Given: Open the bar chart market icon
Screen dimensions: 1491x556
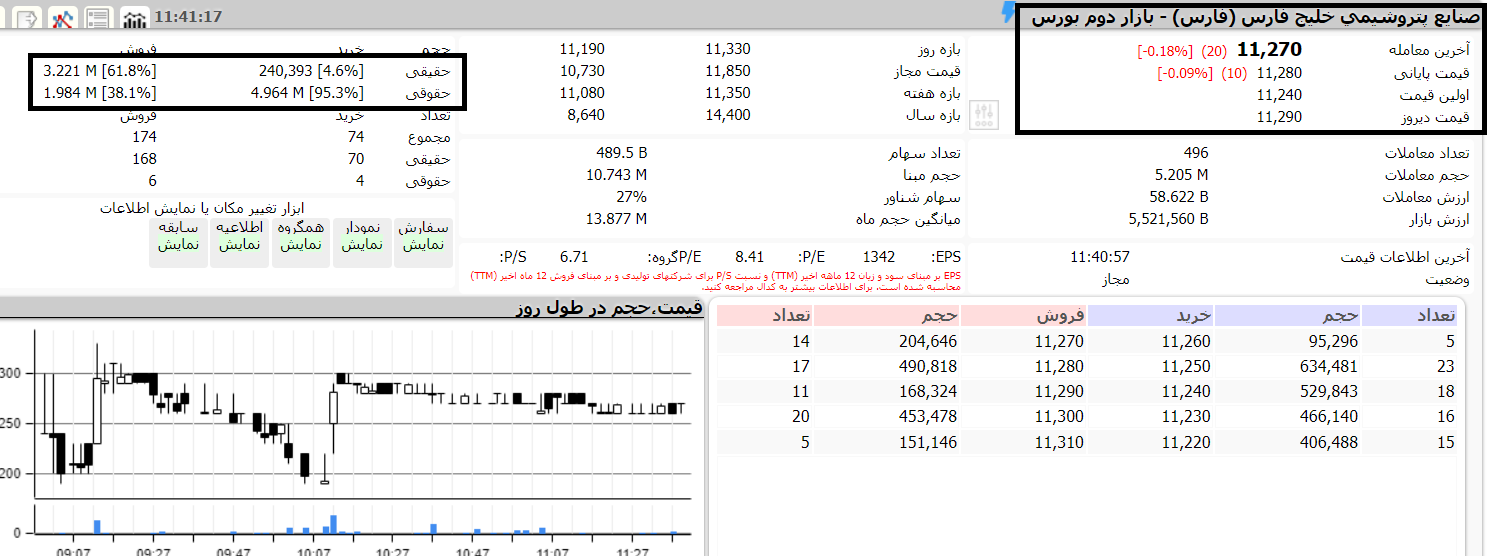Looking at the screenshot, I should coord(134,17).
